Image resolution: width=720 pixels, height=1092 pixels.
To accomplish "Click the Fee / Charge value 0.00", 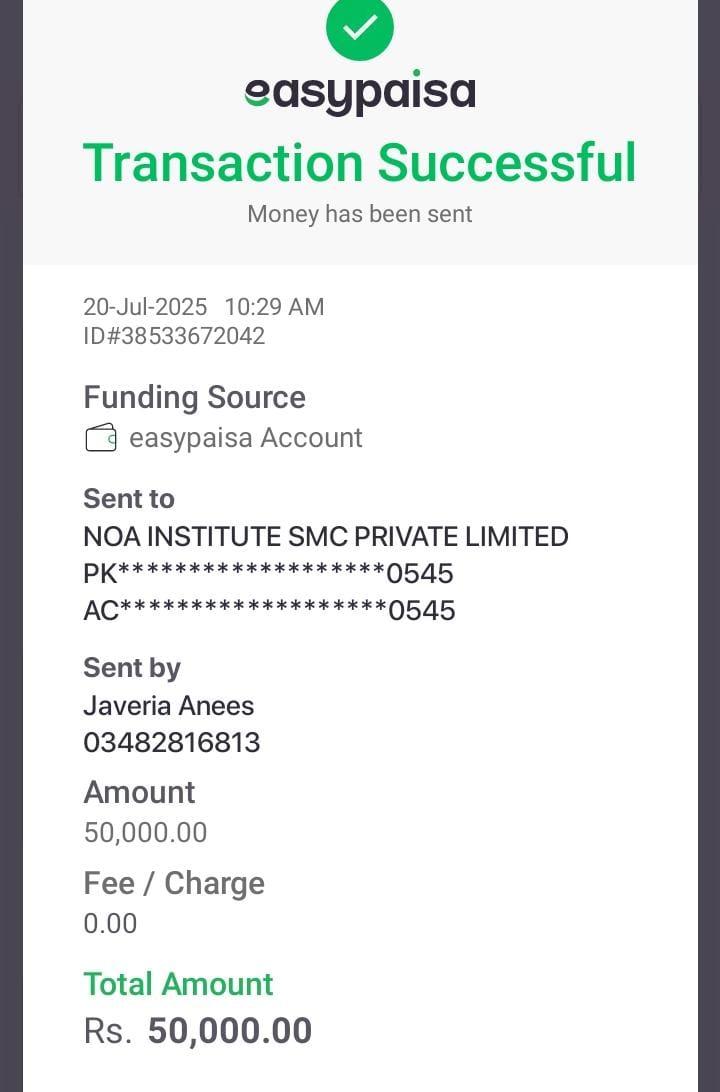I will point(110,923).
